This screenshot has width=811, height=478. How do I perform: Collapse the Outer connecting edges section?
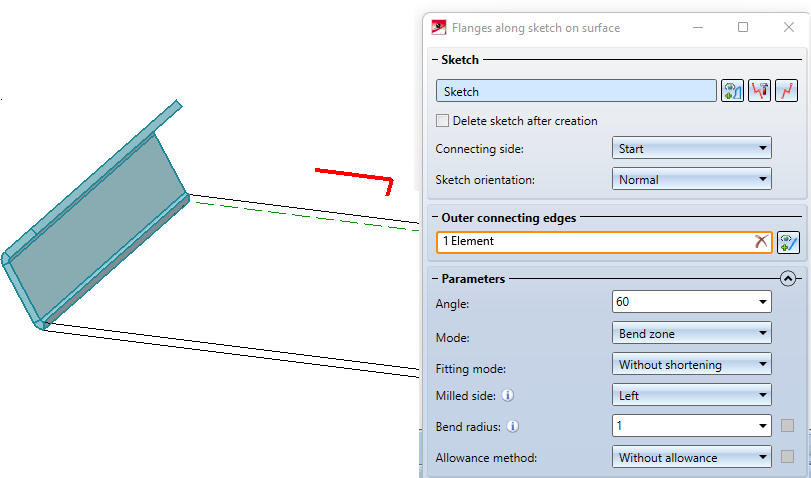pos(435,218)
